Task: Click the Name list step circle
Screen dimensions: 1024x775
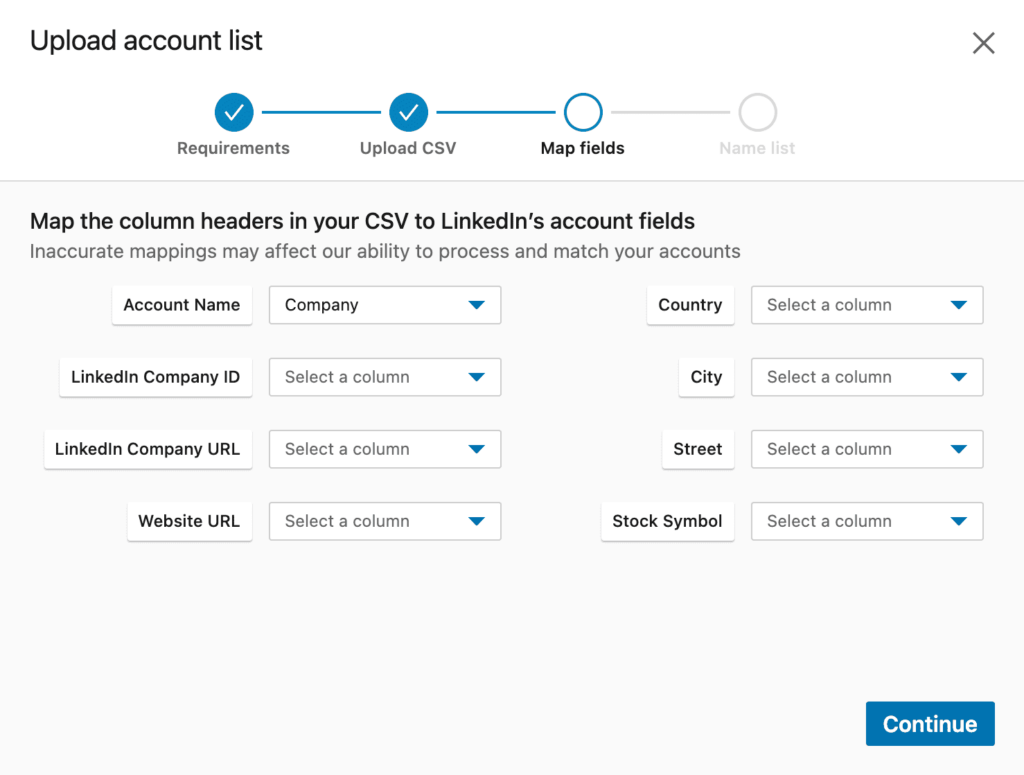Action: click(757, 112)
